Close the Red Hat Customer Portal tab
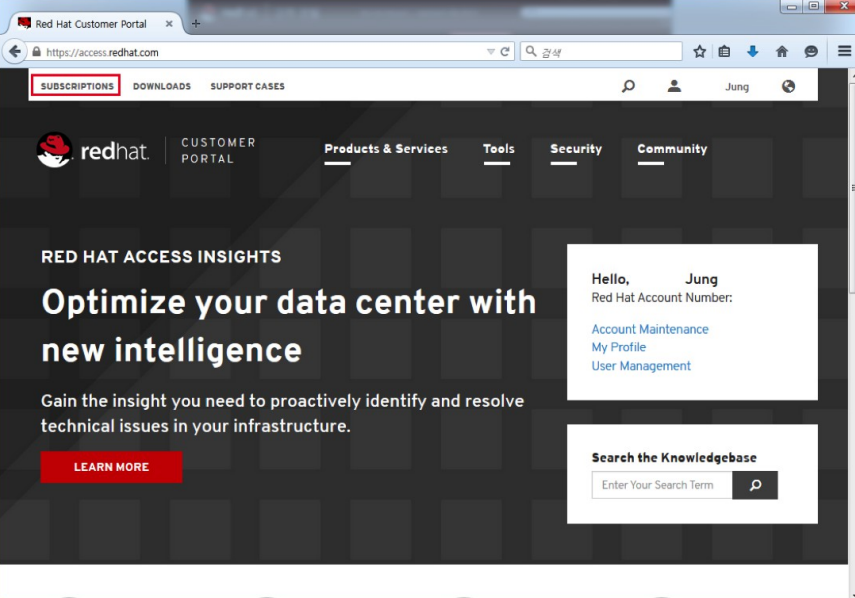855x598 pixels. pyautogui.click(x=169, y=23)
